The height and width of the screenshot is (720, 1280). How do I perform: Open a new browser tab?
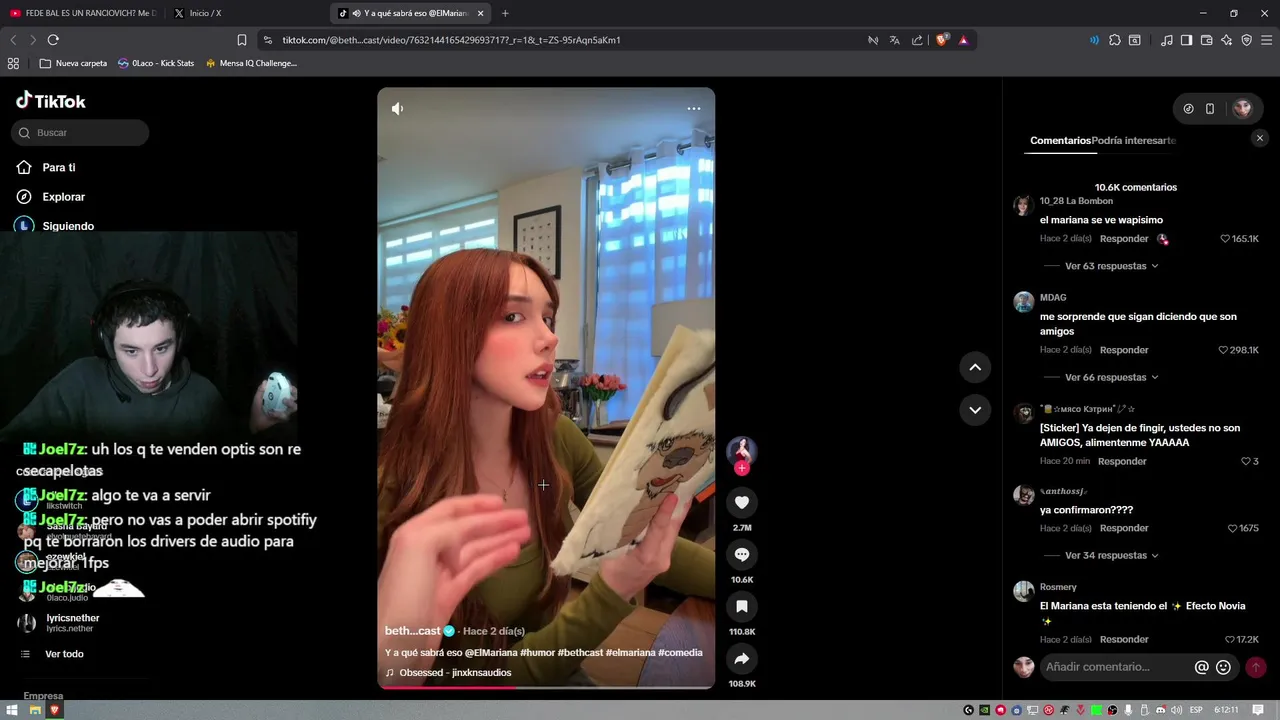click(505, 13)
